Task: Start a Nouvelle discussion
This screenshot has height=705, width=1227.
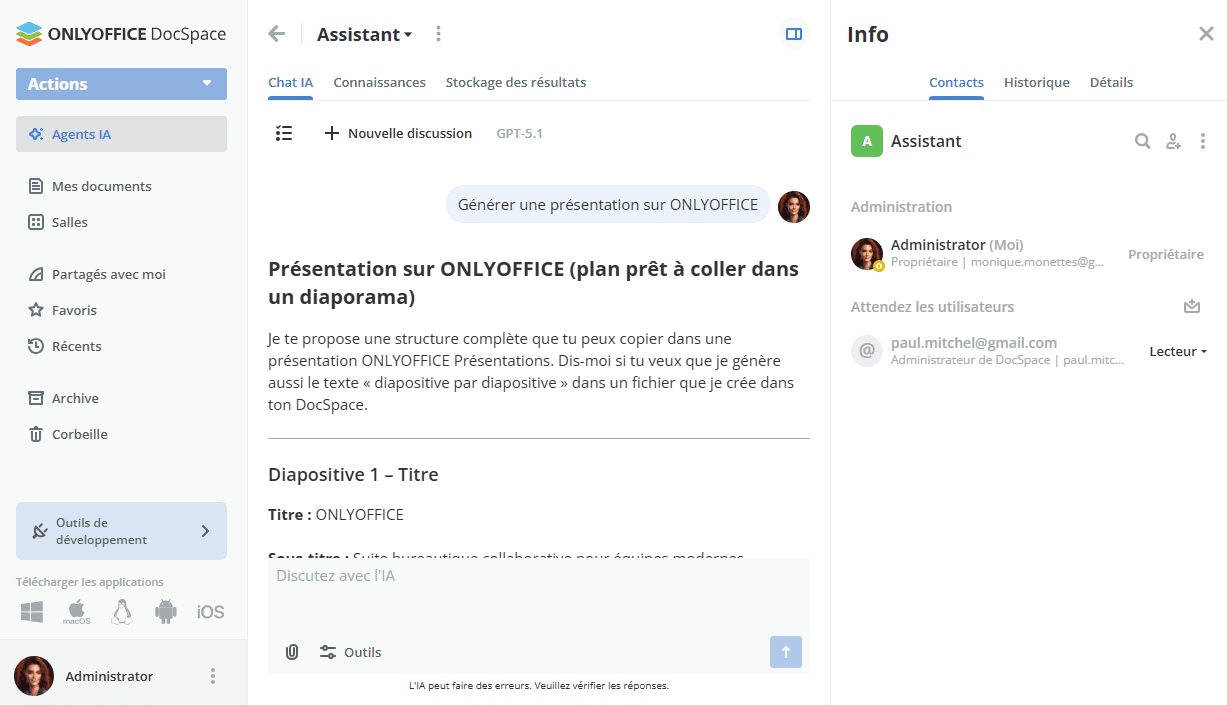Action: 398,133
